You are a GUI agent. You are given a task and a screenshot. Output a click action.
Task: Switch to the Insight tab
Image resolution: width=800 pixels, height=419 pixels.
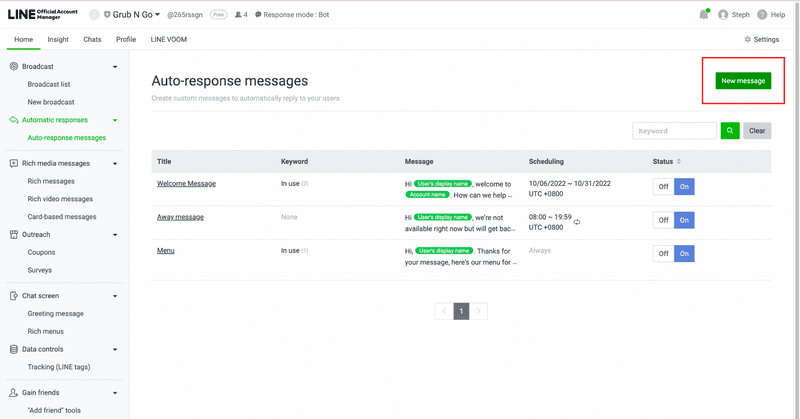(x=58, y=39)
